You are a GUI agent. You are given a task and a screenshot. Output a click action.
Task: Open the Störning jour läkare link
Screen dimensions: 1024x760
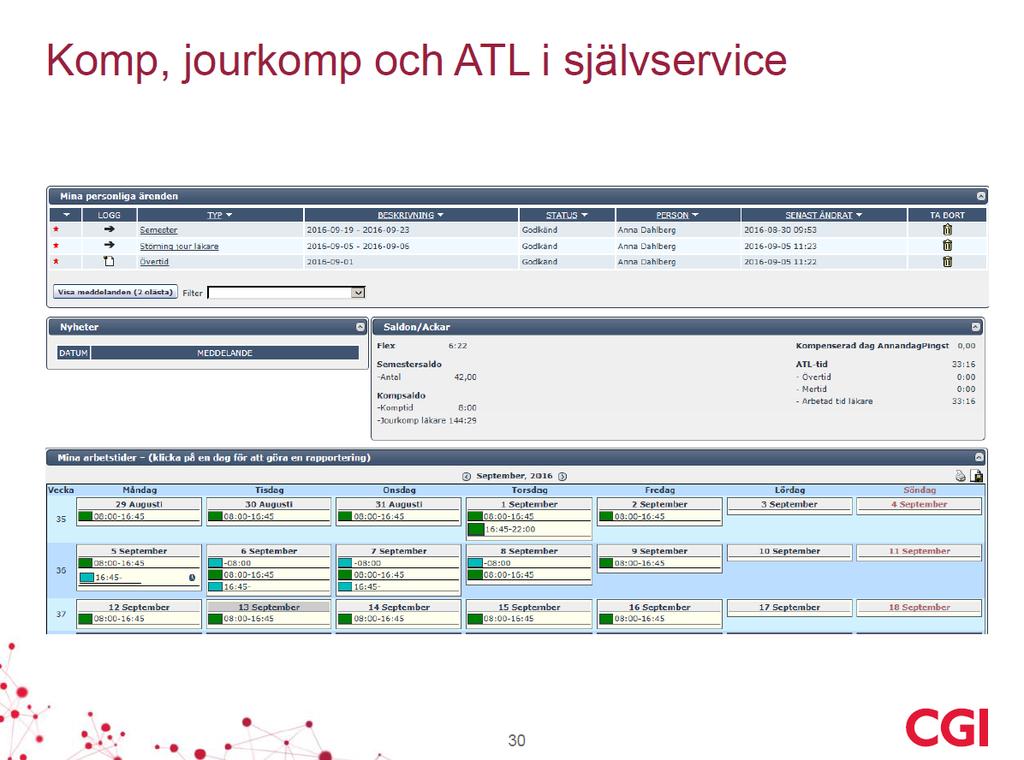click(x=179, y=246)
